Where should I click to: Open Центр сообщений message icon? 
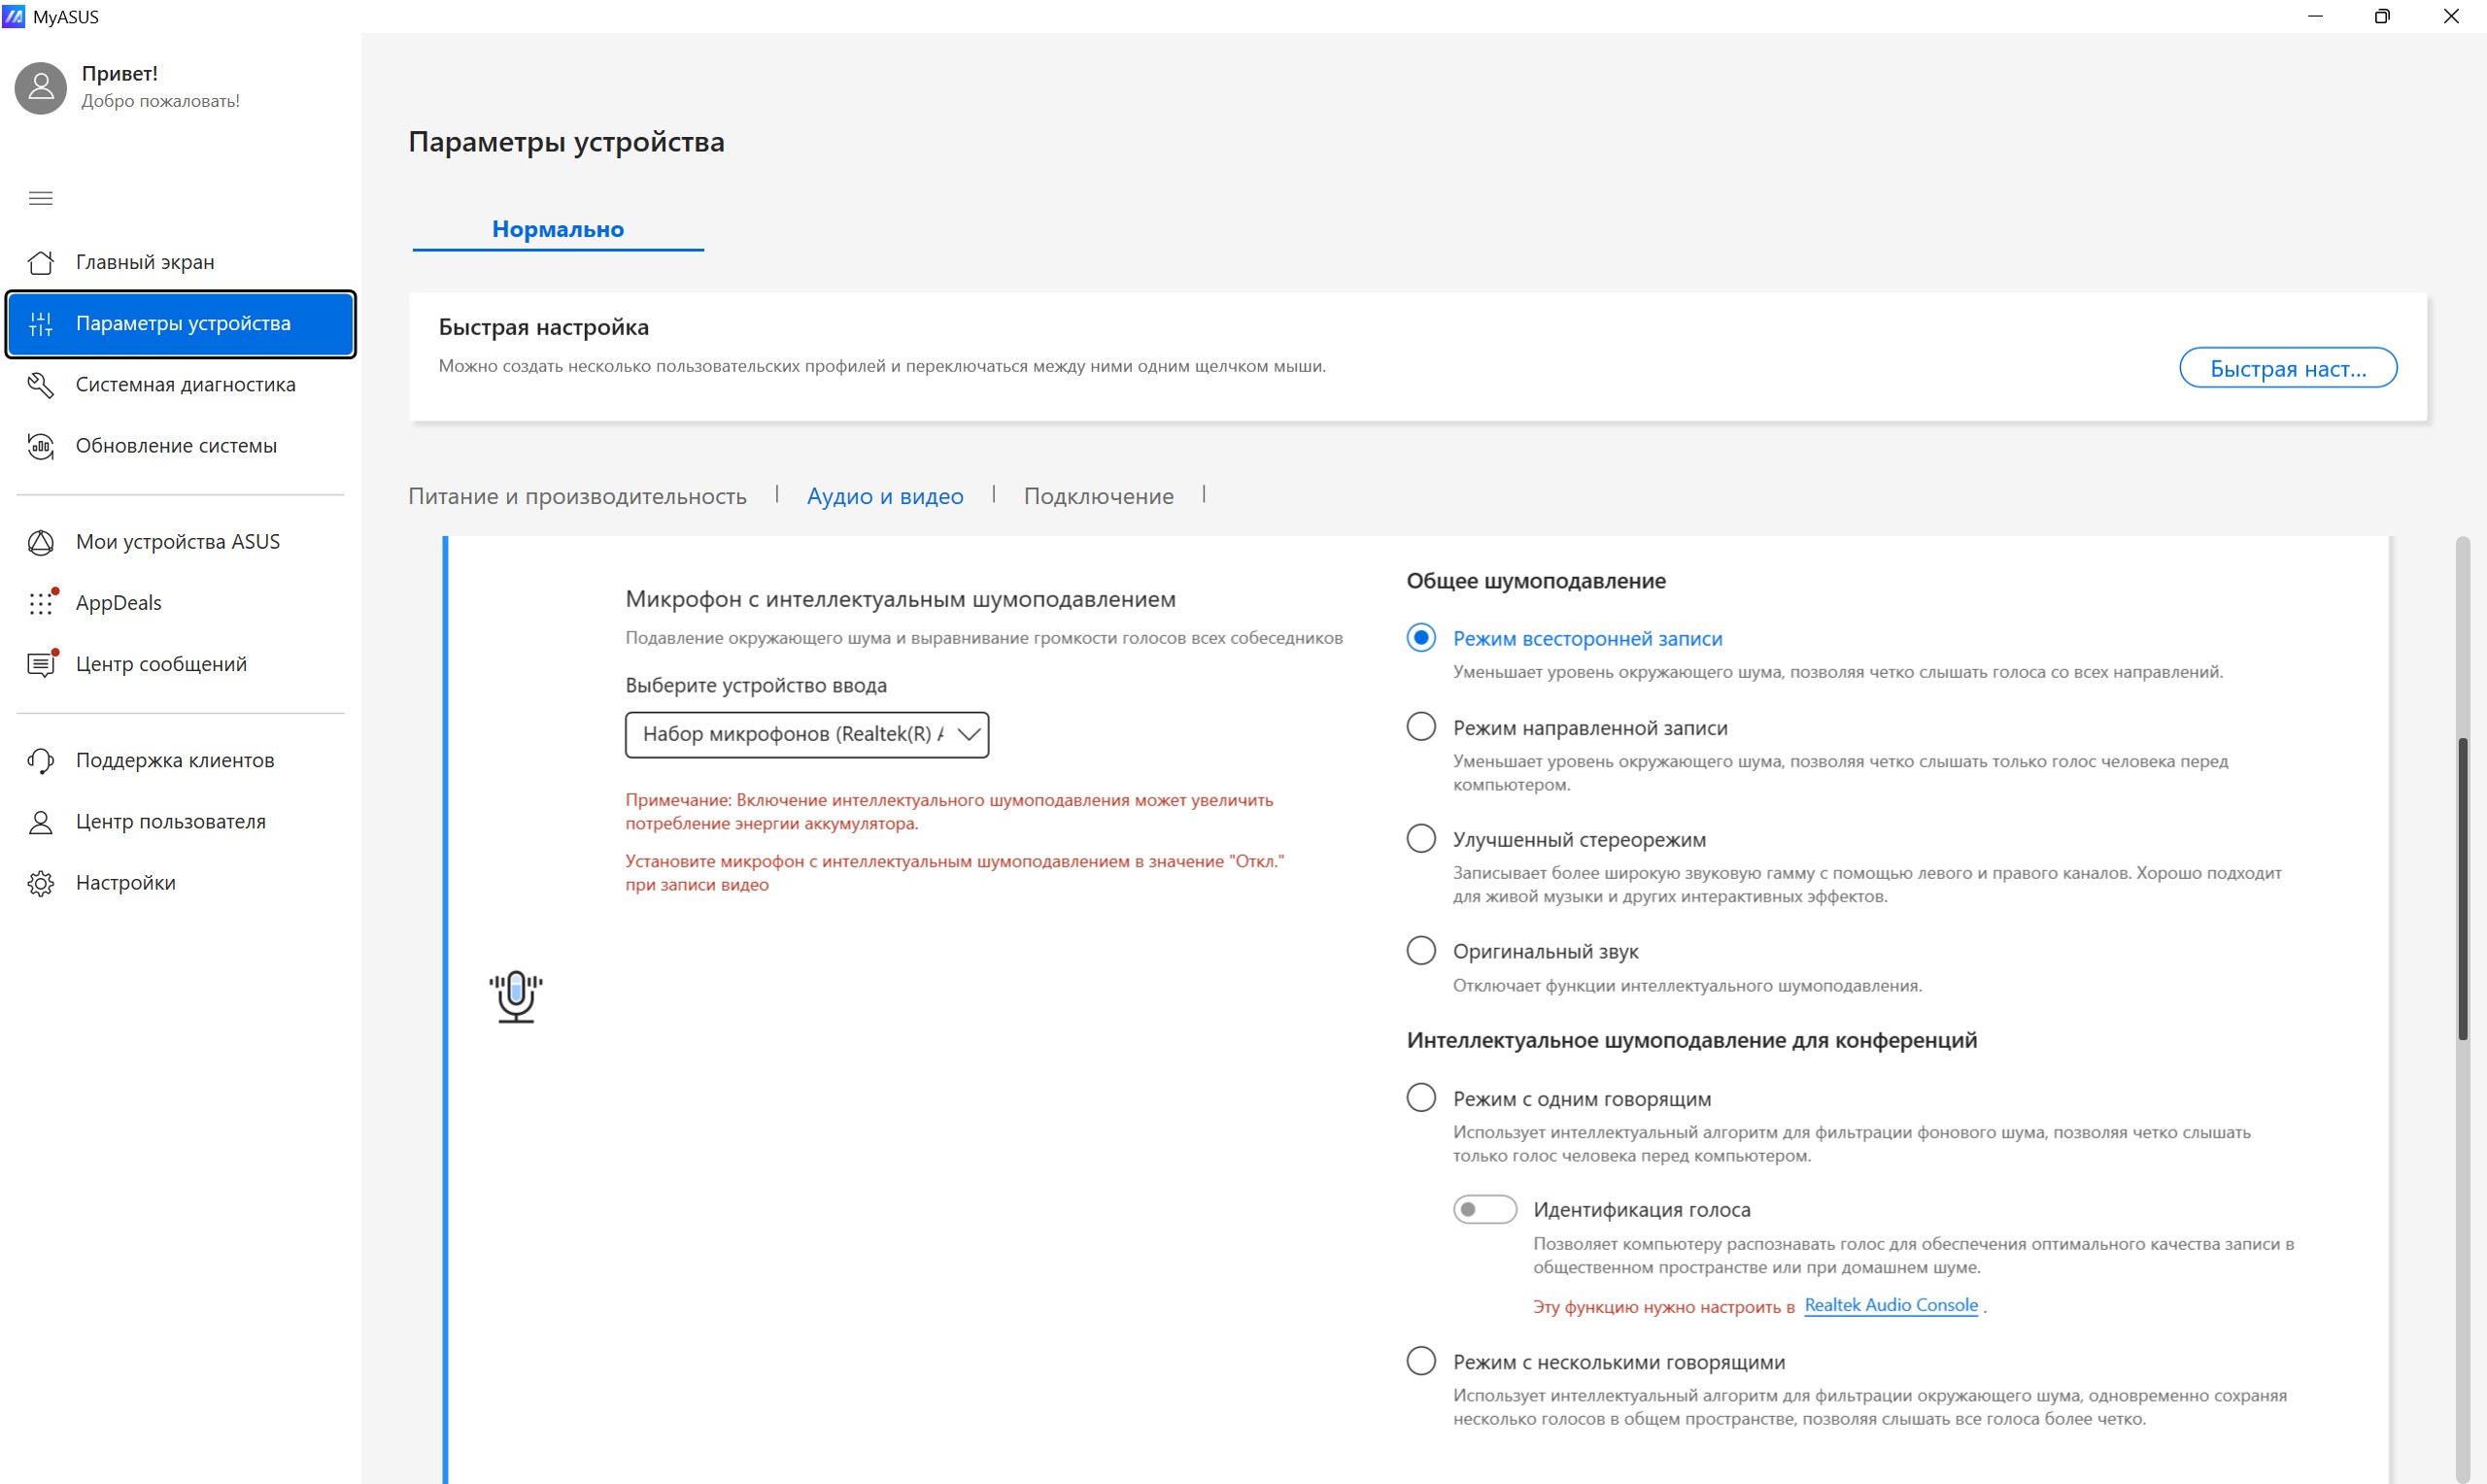[x=41, y=664]
